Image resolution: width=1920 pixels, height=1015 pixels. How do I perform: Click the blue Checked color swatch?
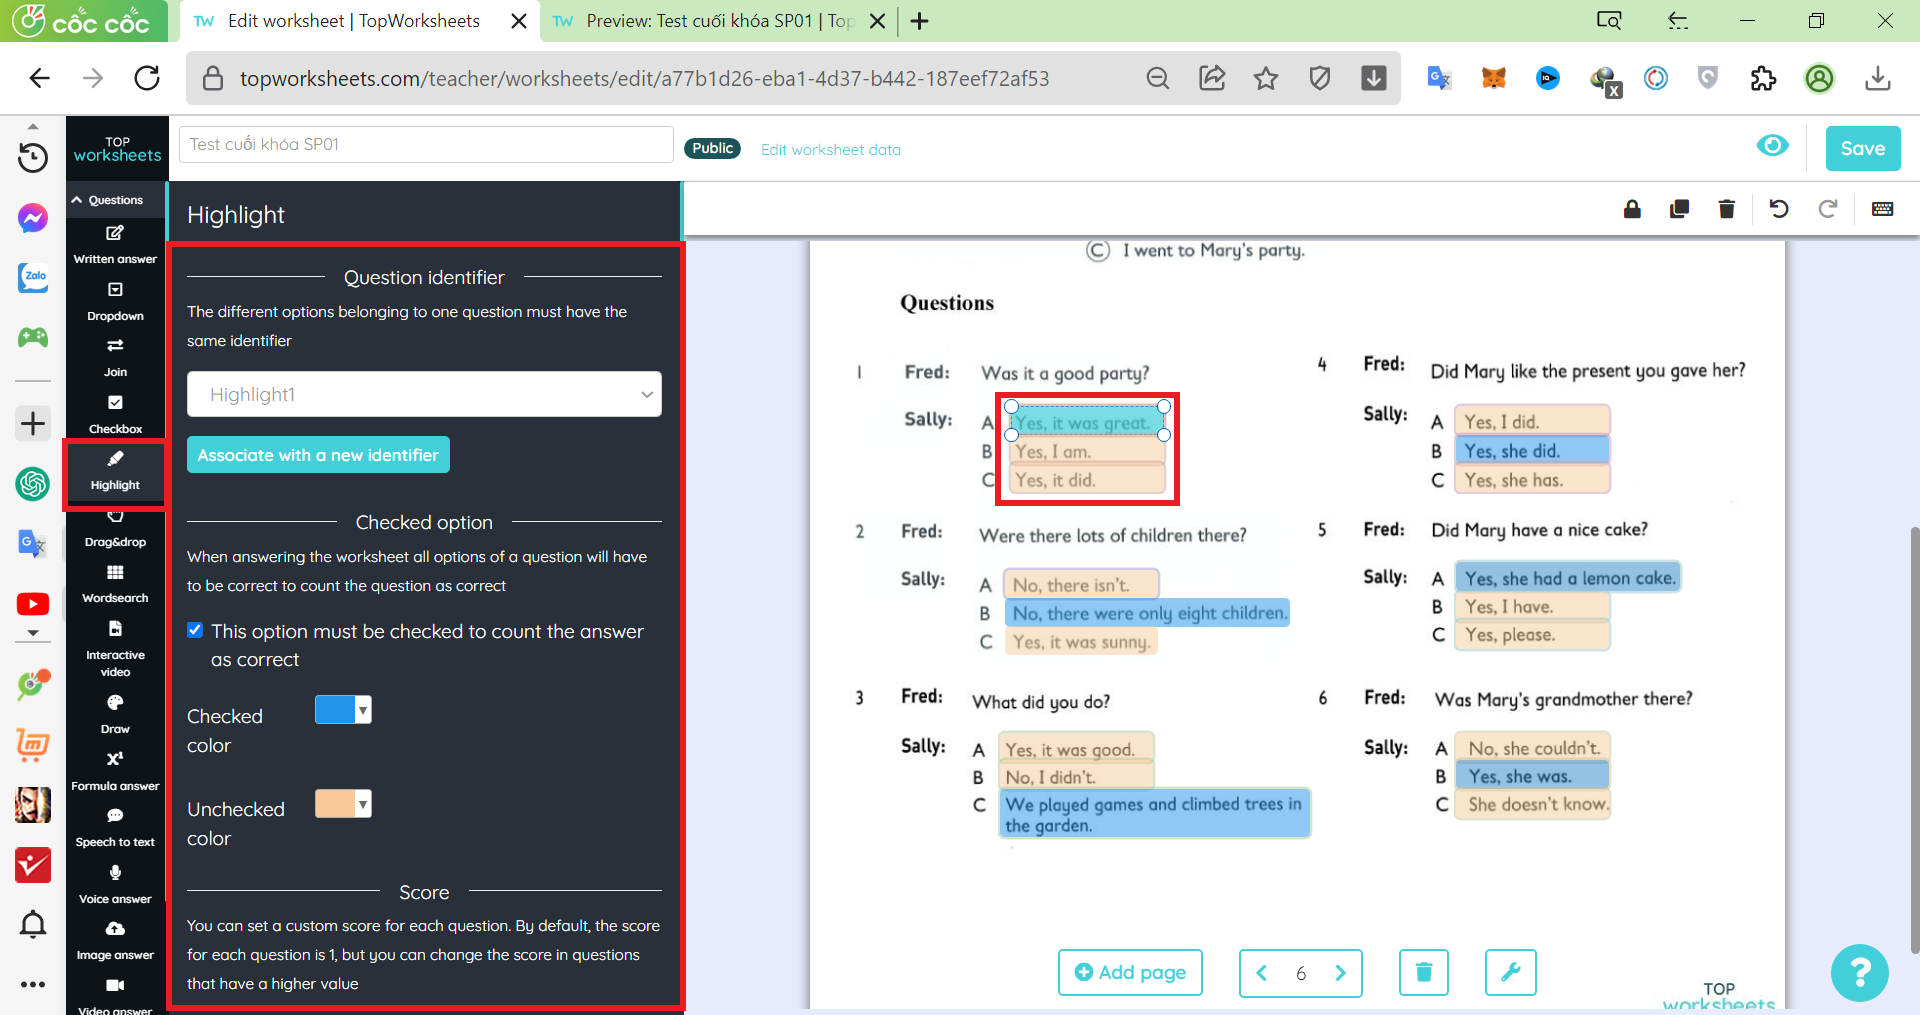point(335,709)
